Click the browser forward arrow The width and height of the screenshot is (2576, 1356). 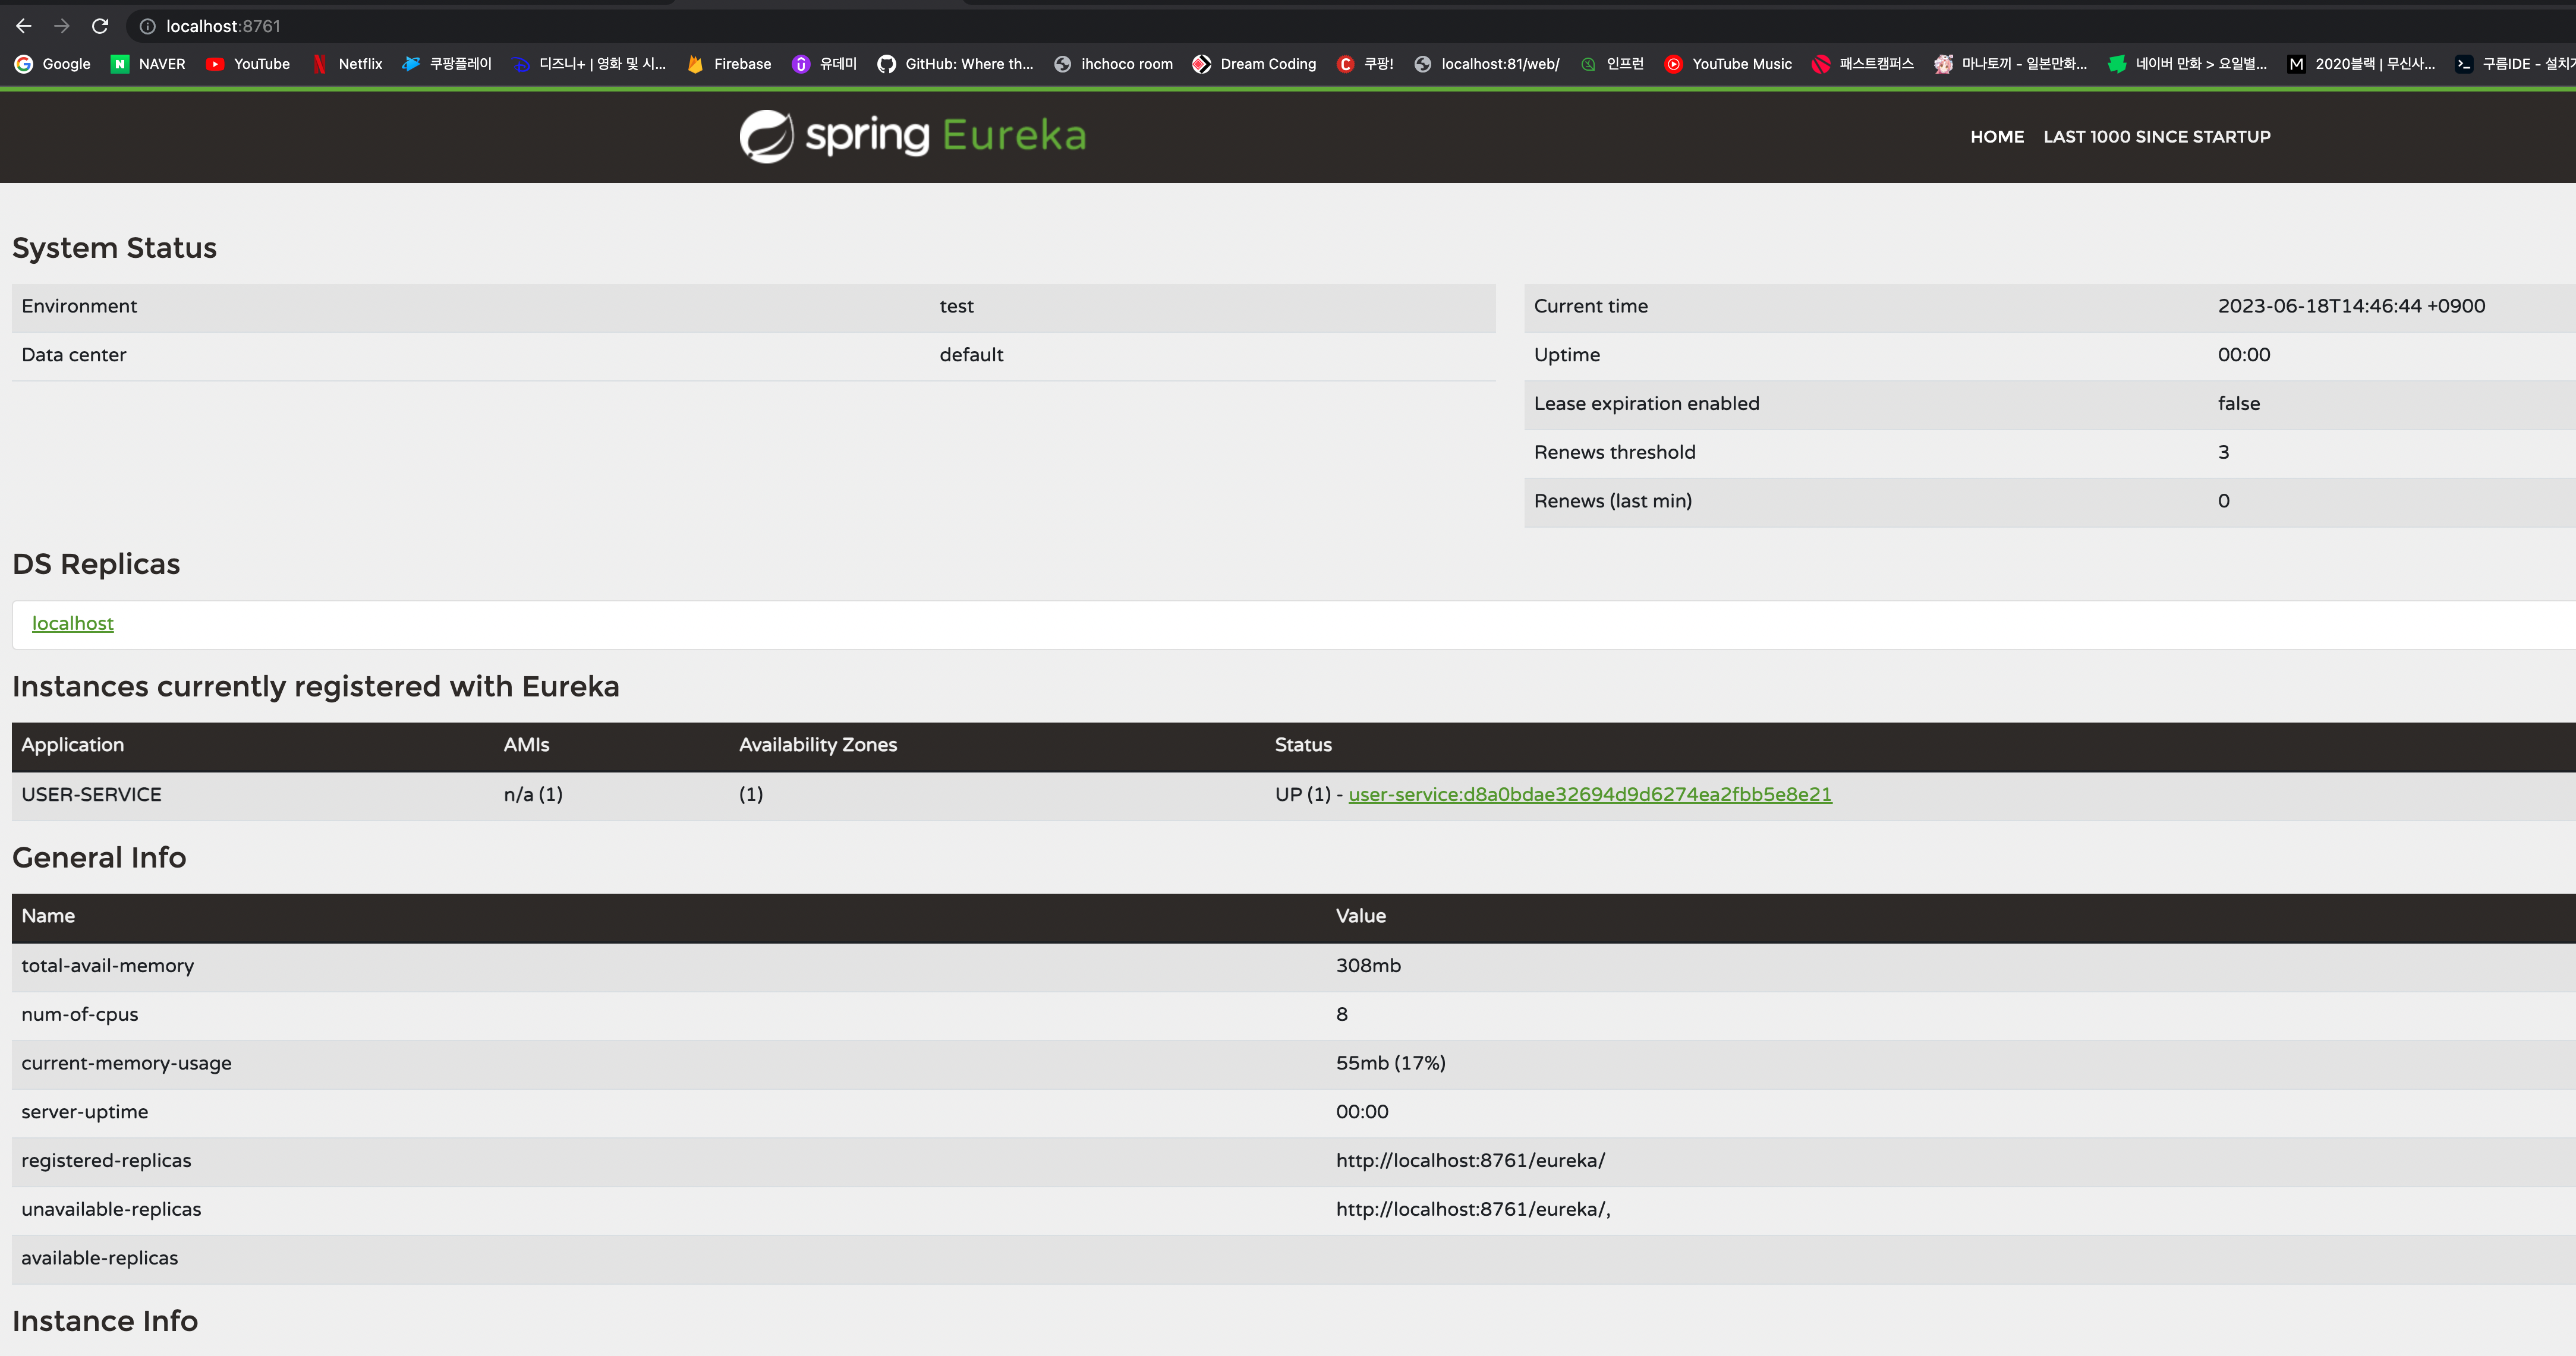pyautogui.click(x=62, y=26)
